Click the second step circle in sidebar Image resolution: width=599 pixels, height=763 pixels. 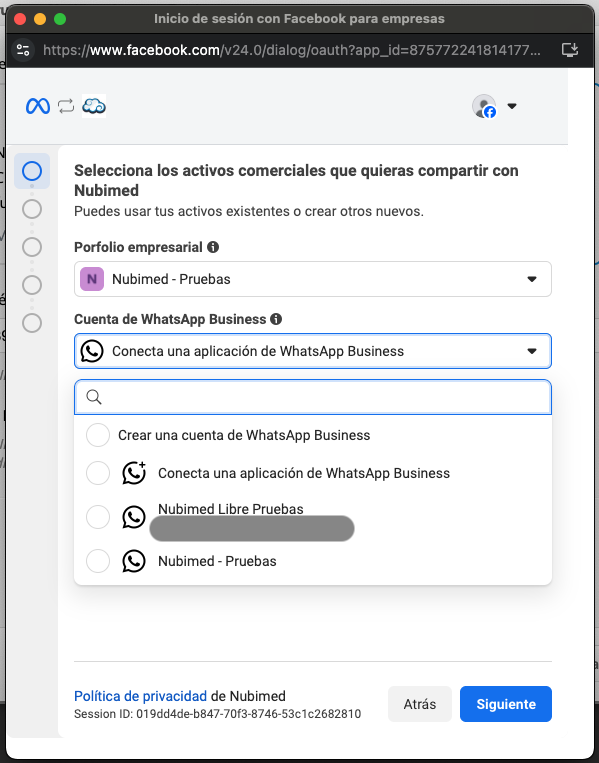point(32,209)
